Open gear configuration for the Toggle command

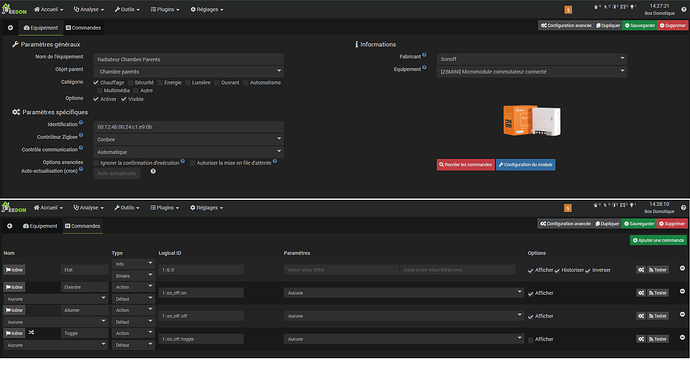point(641,339)
